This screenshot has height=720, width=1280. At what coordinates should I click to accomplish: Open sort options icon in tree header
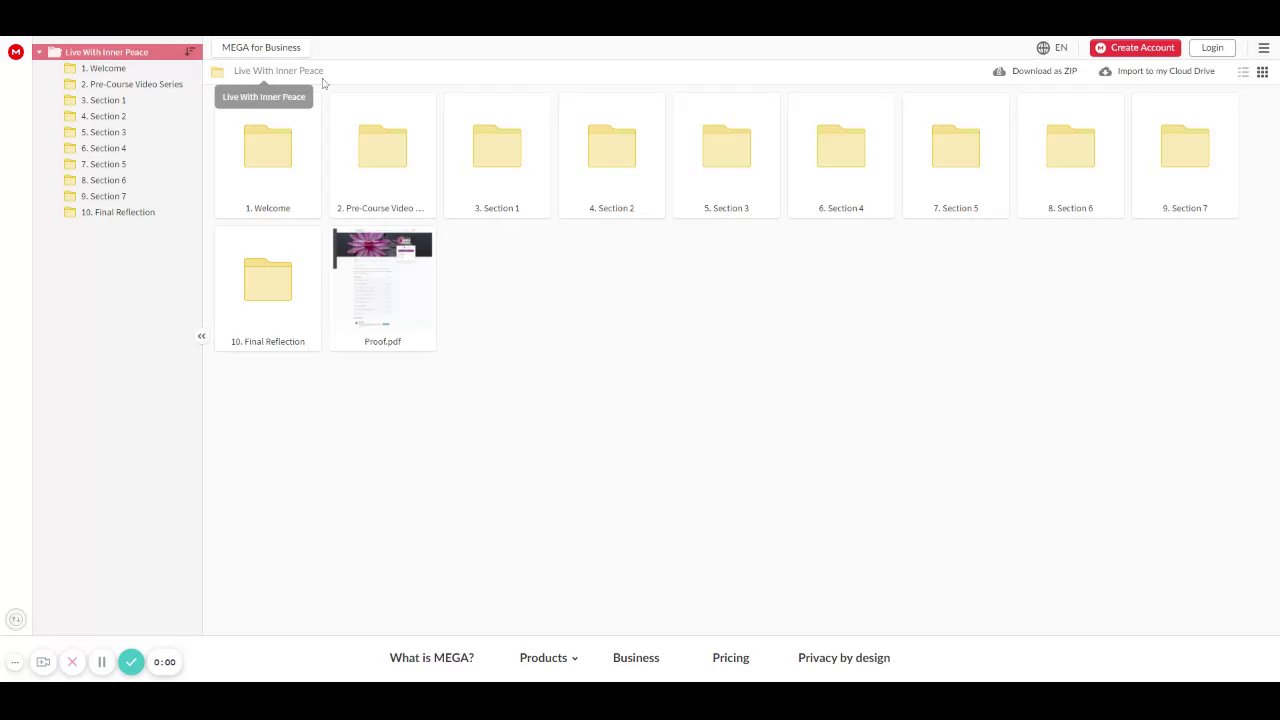point(190,52)
